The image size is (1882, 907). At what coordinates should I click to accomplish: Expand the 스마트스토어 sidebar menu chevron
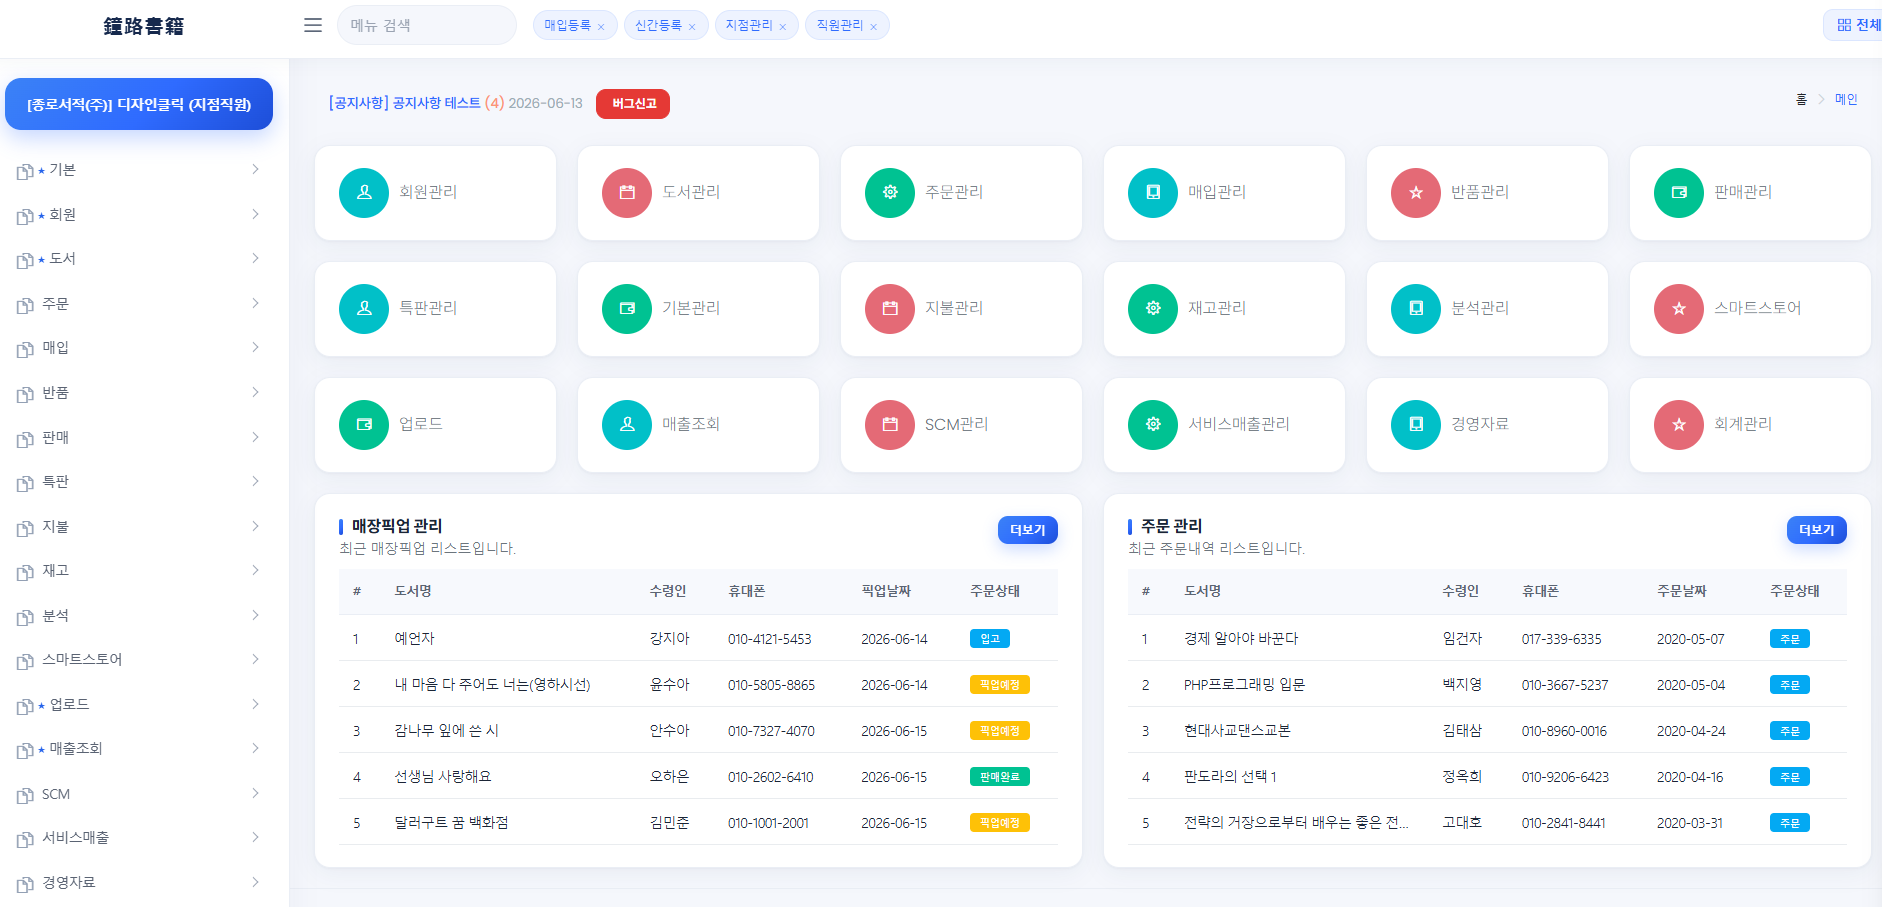[256, 659]
